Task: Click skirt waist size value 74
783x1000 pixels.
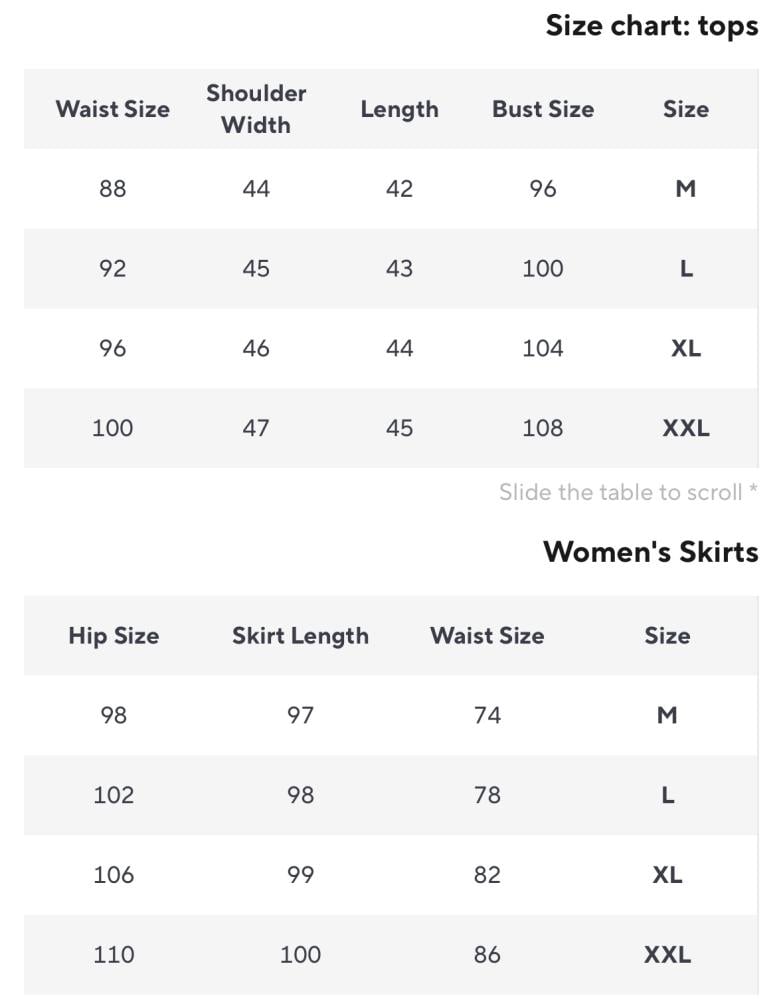Action: (487, 715)
